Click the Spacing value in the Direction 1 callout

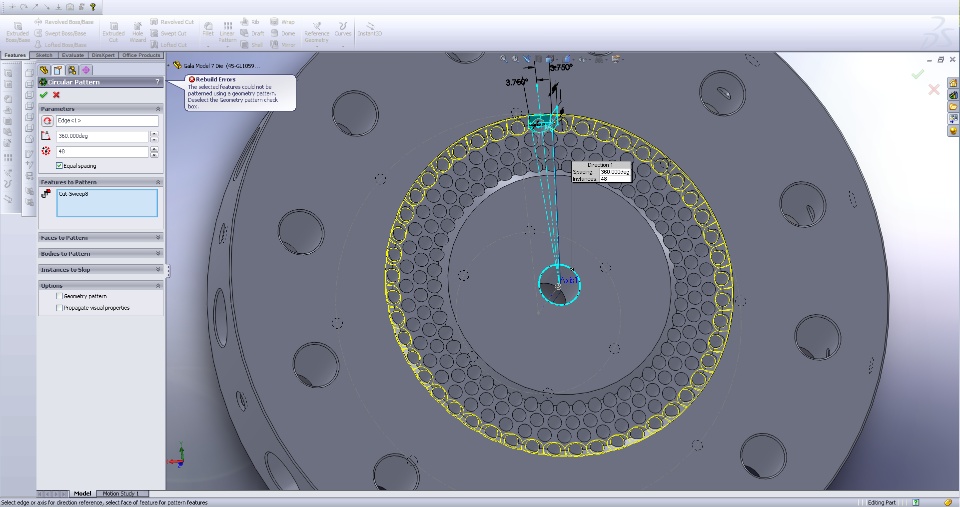point(614,172)
